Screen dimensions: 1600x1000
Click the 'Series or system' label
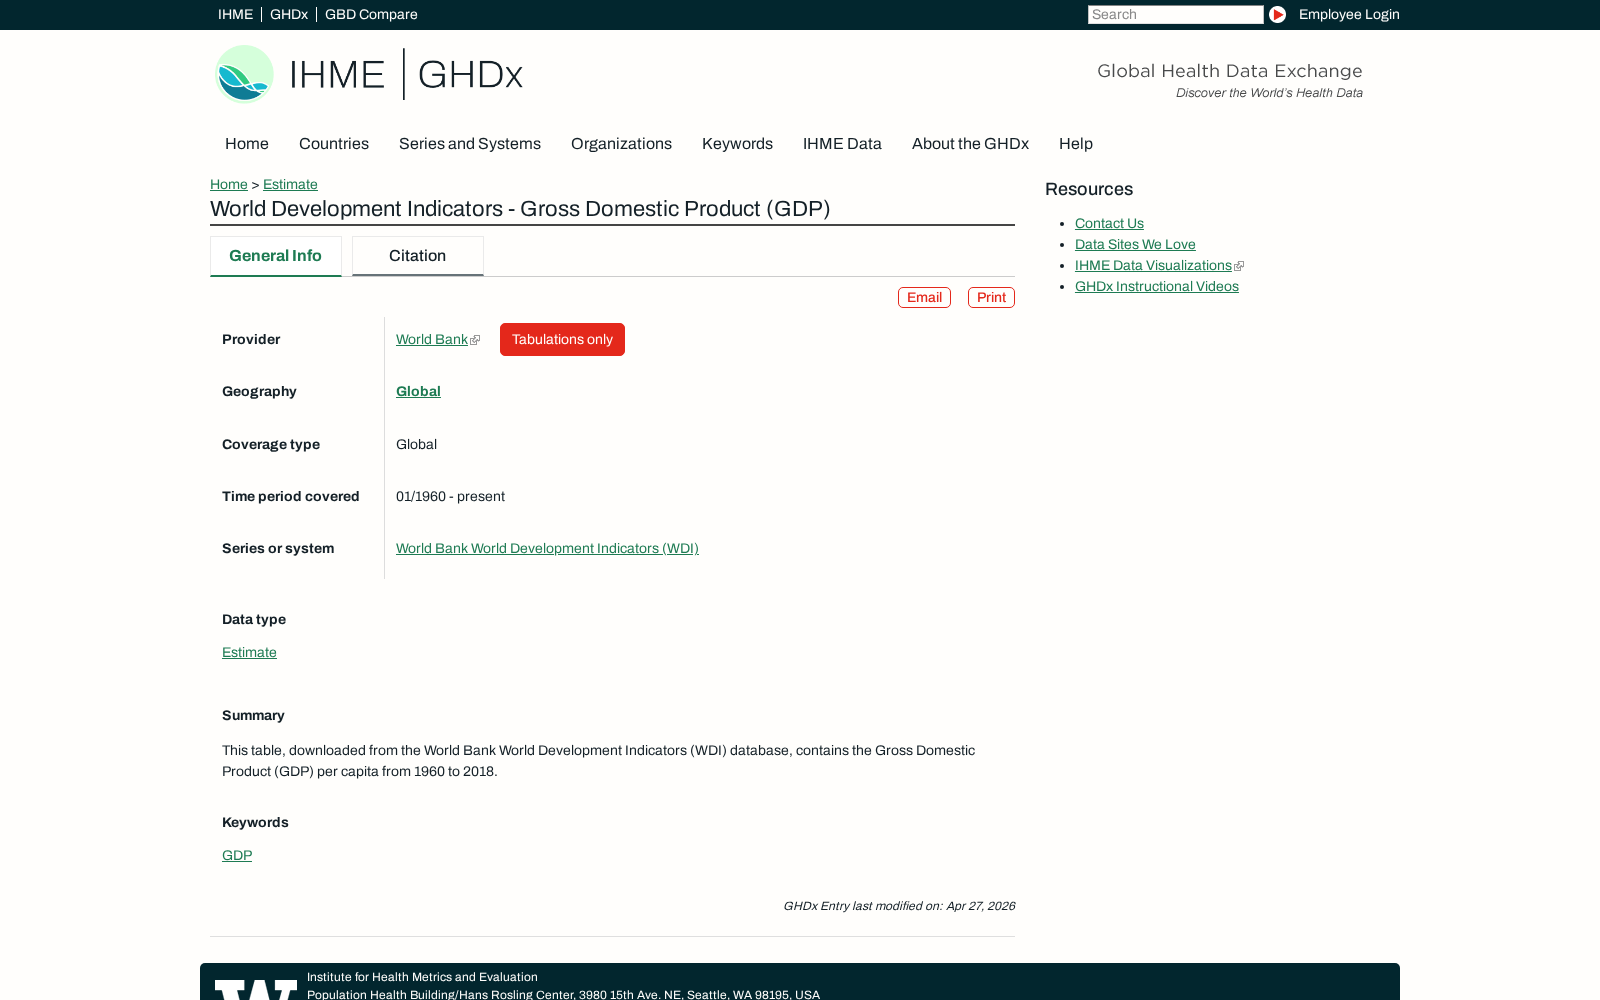tap(278, 549)
